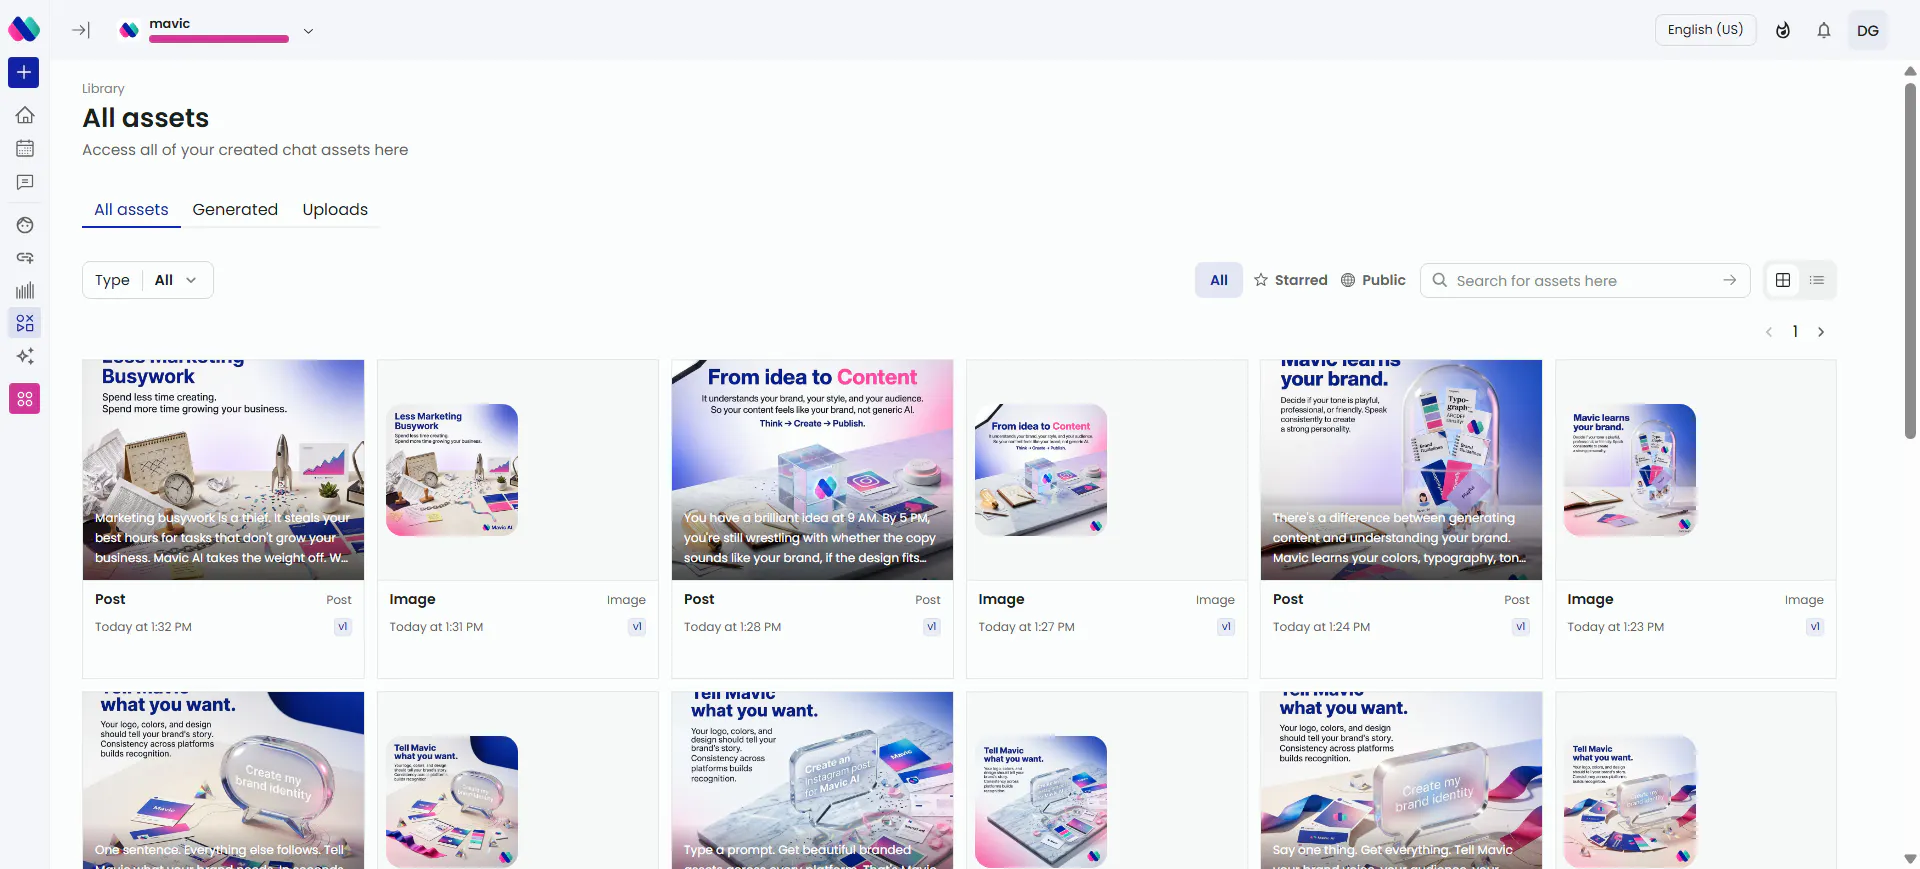1920x869 pixels.
Task: Open the pink apps grid icon
Action: (x=24, y=399)
